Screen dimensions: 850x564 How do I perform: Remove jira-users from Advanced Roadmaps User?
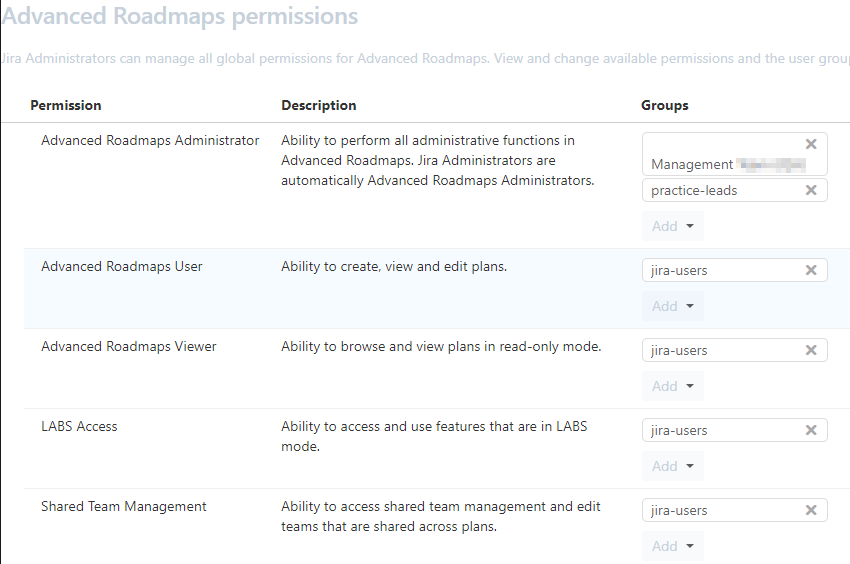(x=811, y=270)
